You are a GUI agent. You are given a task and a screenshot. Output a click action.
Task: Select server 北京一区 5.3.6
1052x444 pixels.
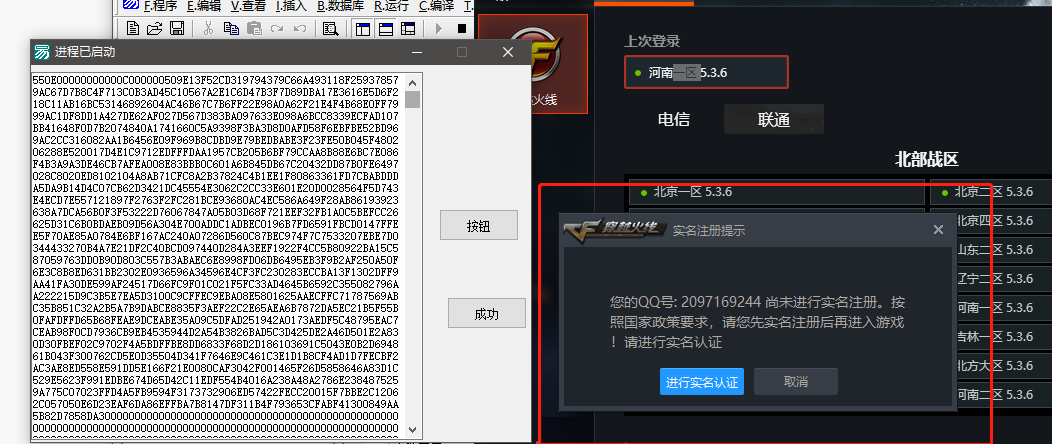click(776, 192)
